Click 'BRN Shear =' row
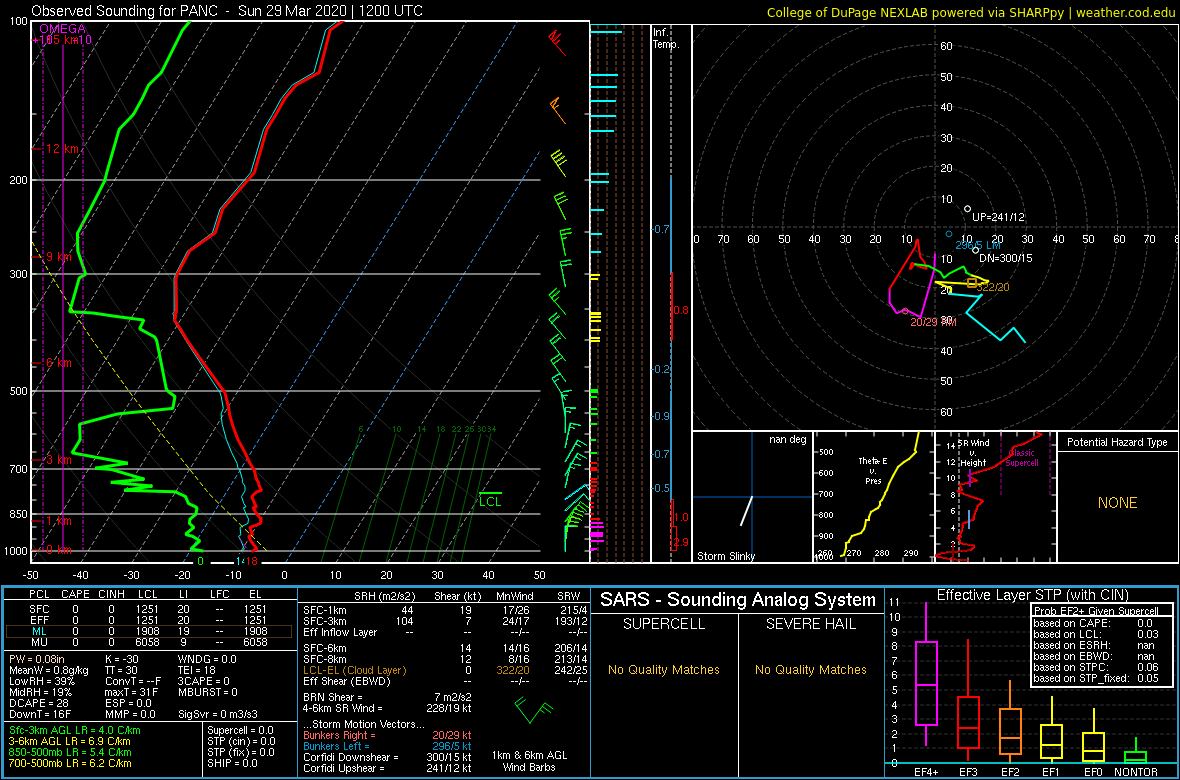 pos(387,697)
